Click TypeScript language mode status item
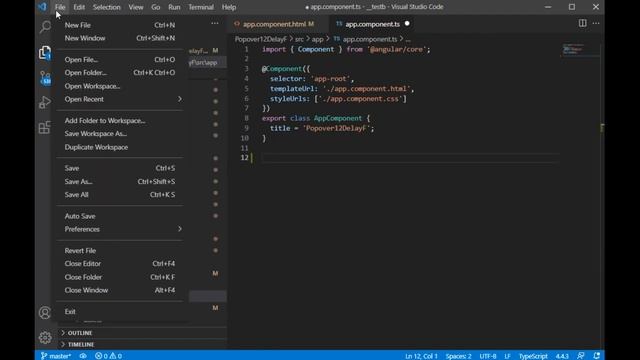The width and height of the screenshot is (640, 360). coord(533,356)
